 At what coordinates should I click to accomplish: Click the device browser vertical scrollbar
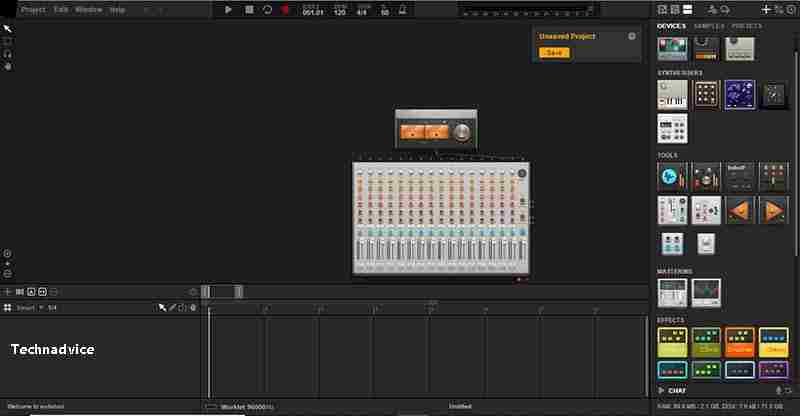pyautogui.click(x=796, y=153)
